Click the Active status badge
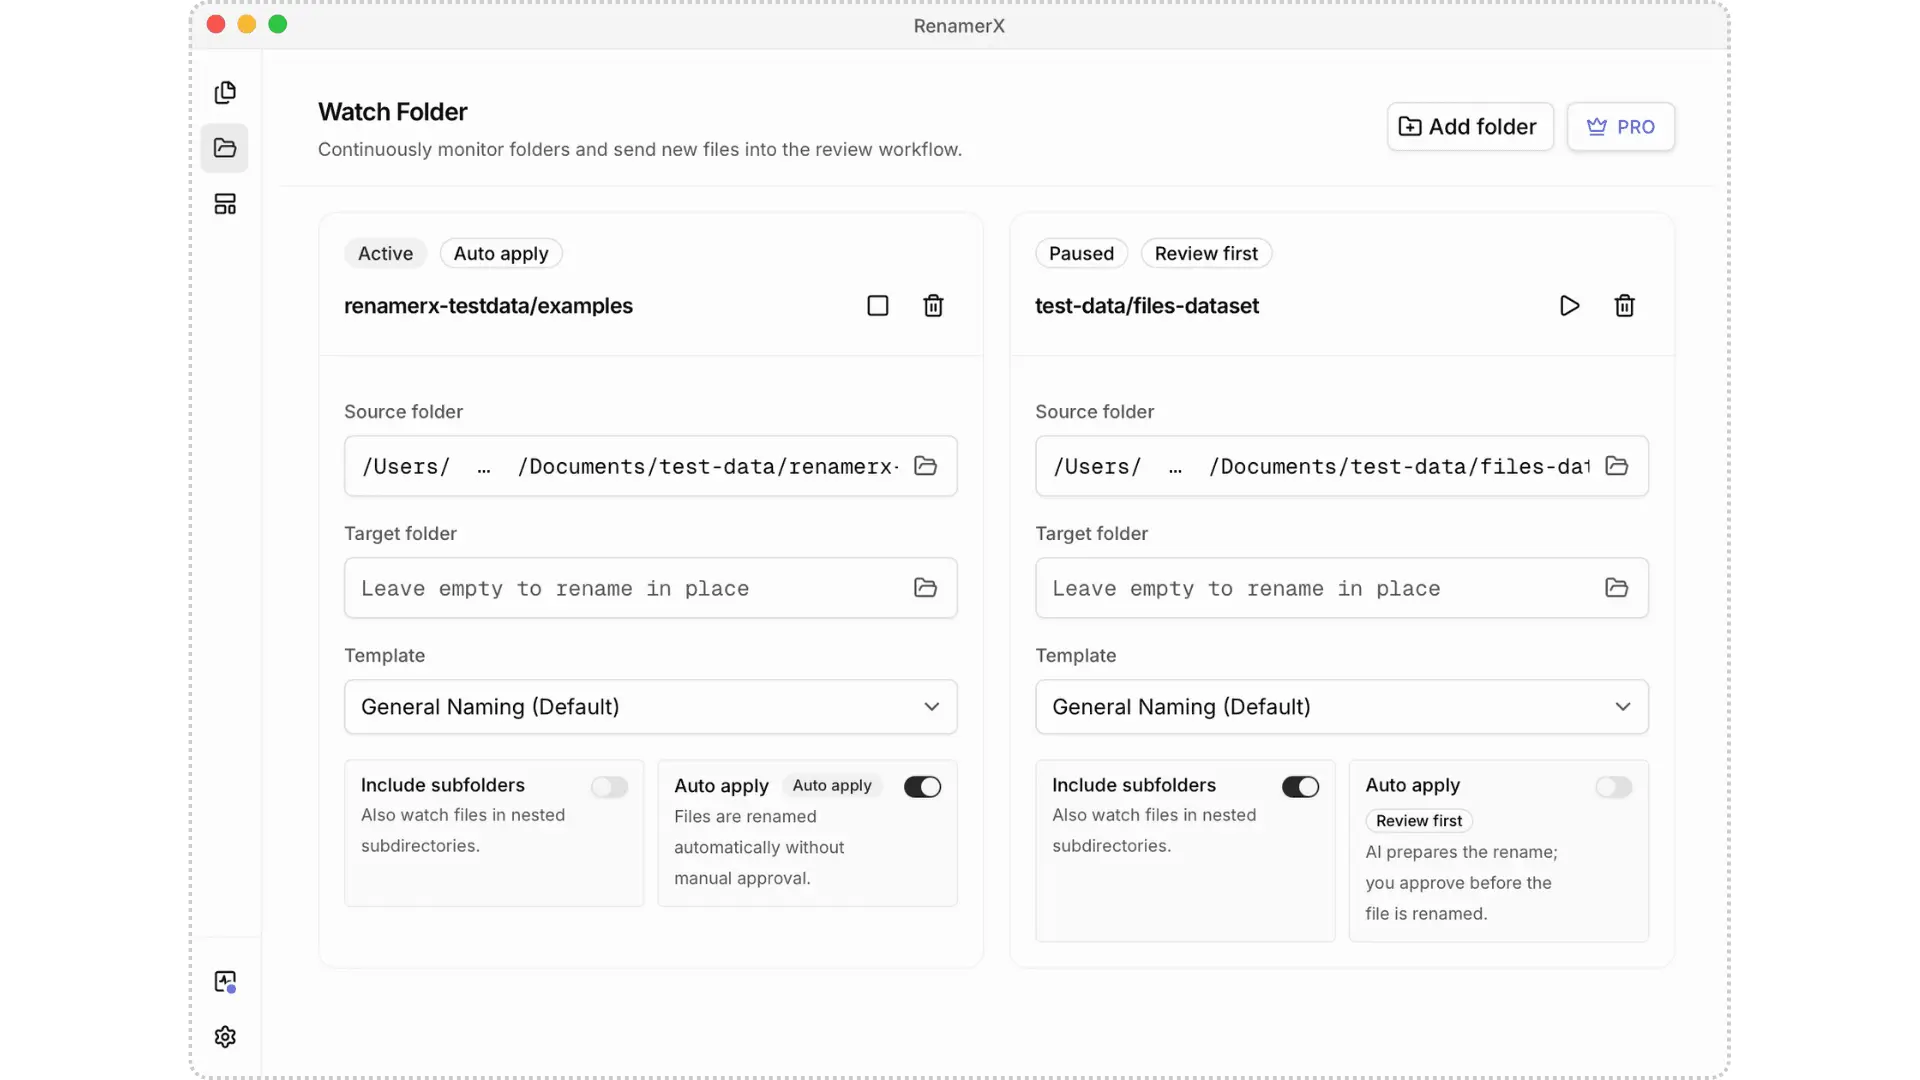Viewport: 1920px width, 1080px height. tap(385, 254)
